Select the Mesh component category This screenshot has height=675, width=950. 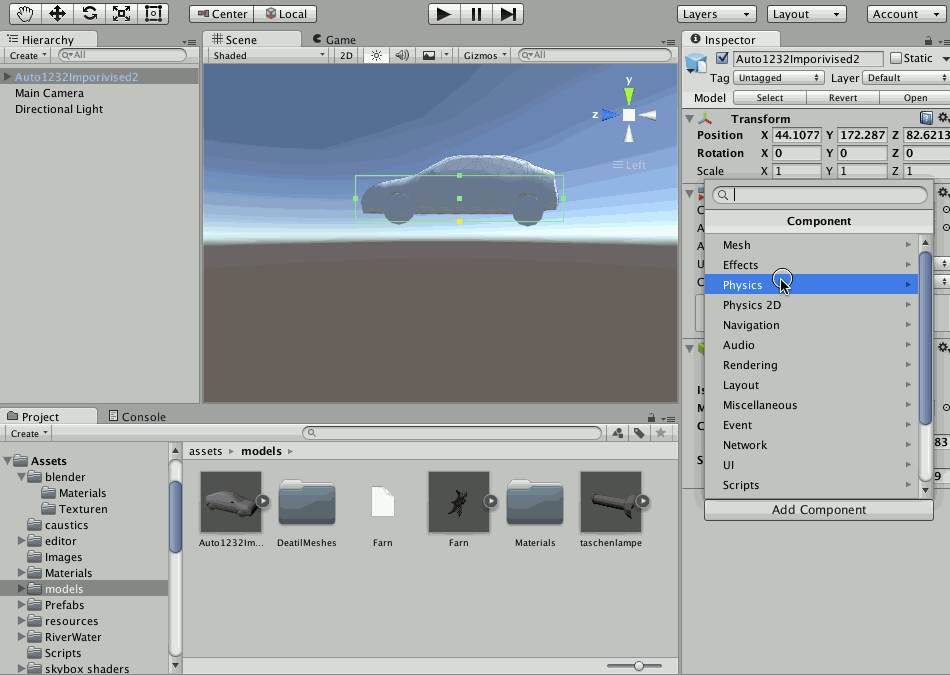pos(811,245)
